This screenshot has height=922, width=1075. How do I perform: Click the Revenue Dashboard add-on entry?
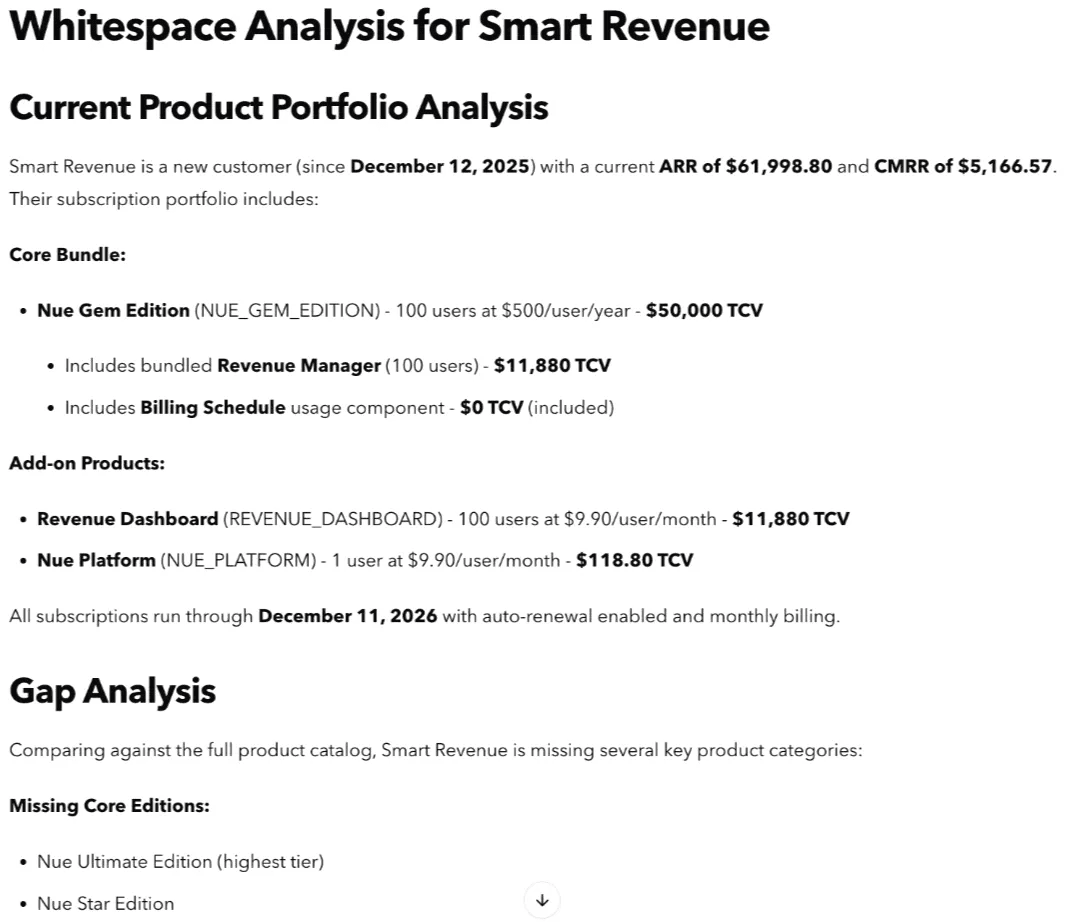pos(126,518)
